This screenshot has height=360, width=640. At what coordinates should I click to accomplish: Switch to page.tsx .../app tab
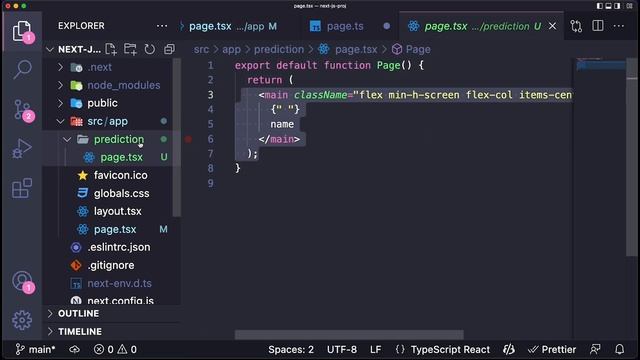[x=233, y=27]
